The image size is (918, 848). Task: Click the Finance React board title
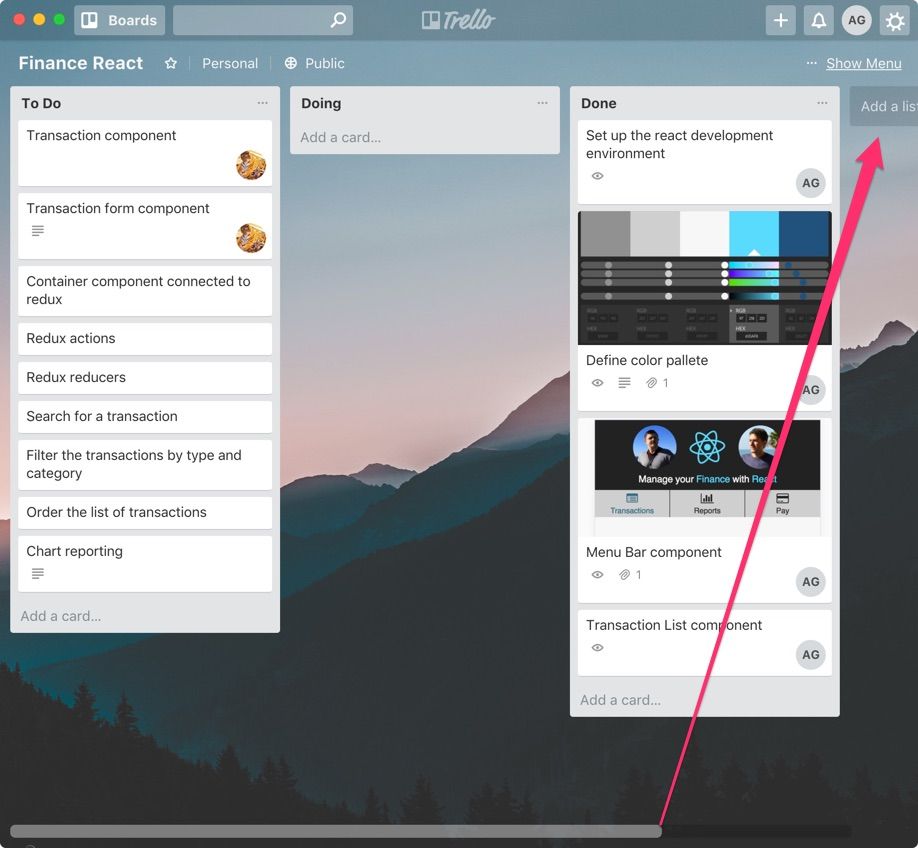pyautogui.click(x=80, y=63)
